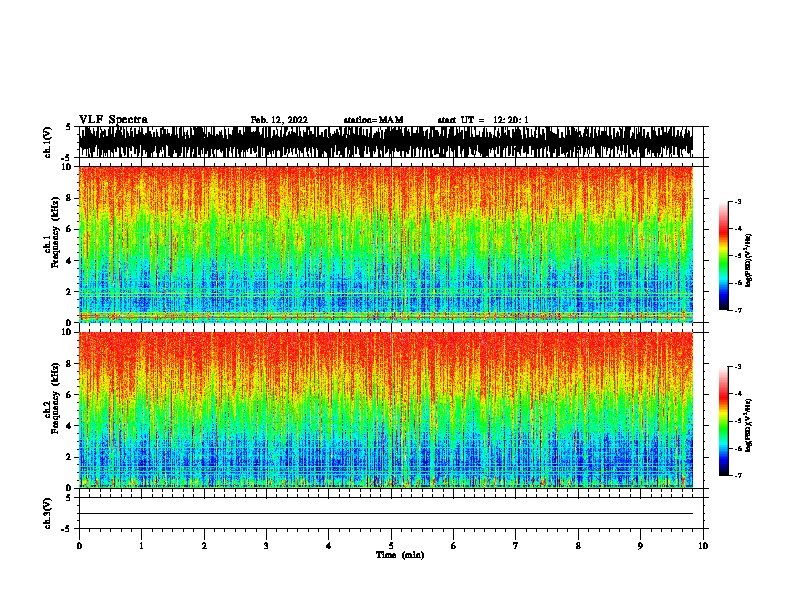Click the '5' tick on the time axis
This screenshot has width=792, height=612.
point(391,546)
